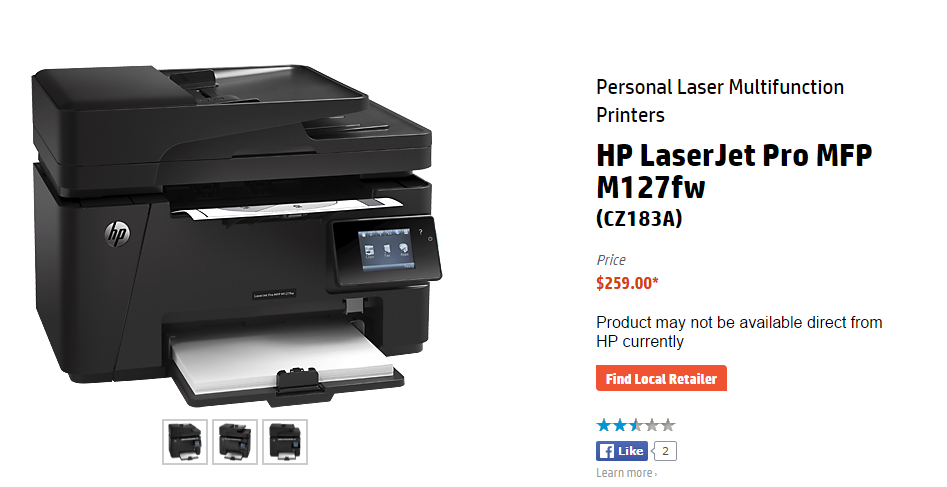The image size is (947, 487).
Task: Click the $259.00 price text
Action: pyautogui.click(x=627, y=283)
